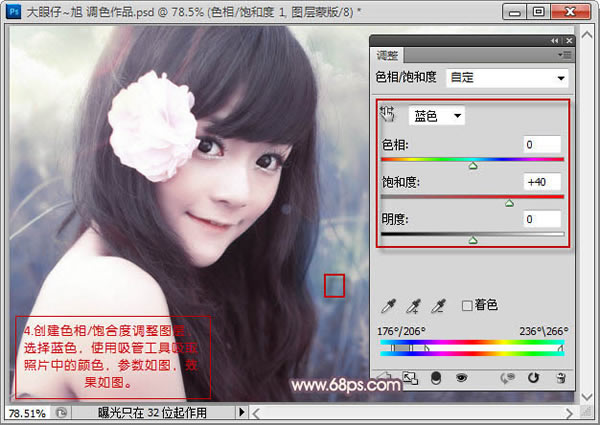This screenshot has height=425, width=600.
Task: Close the document window
Action: (570, 12)
